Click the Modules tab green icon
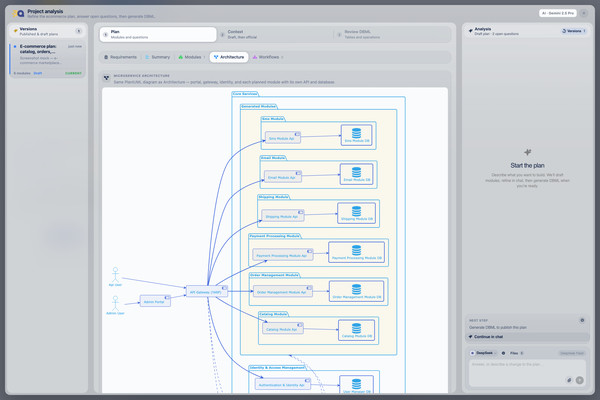Image resolution: width=600 pixels, height=400 pixels. coord(181,57)
